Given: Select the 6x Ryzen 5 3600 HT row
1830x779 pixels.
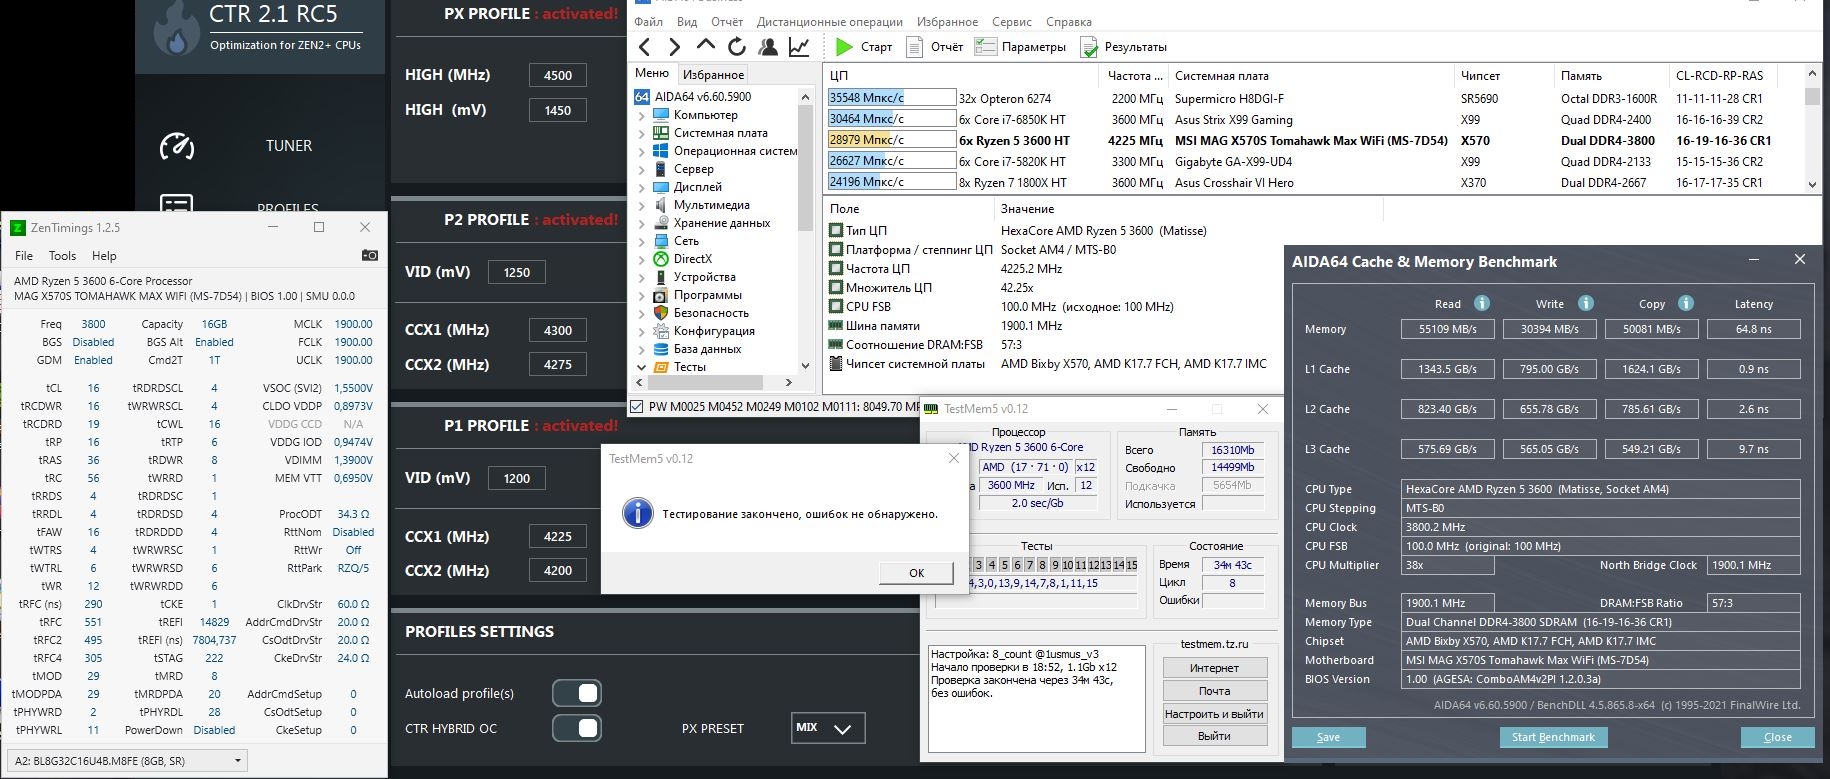Looking at the screenshot, I should pos(1313,140).
